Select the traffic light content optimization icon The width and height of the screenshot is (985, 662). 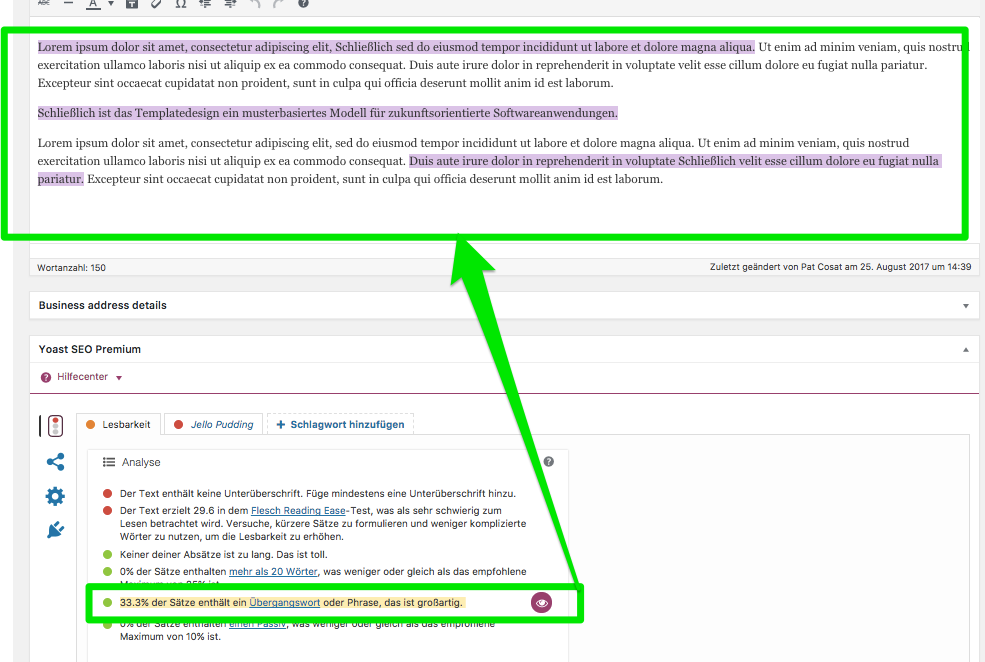coord(55,426)
